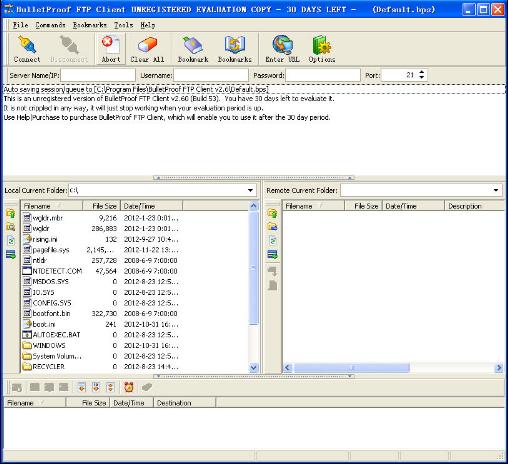This screenshot has width=508, height=464.
Task: Click the queue Destination column header
Action: click(x=184, y=403)
